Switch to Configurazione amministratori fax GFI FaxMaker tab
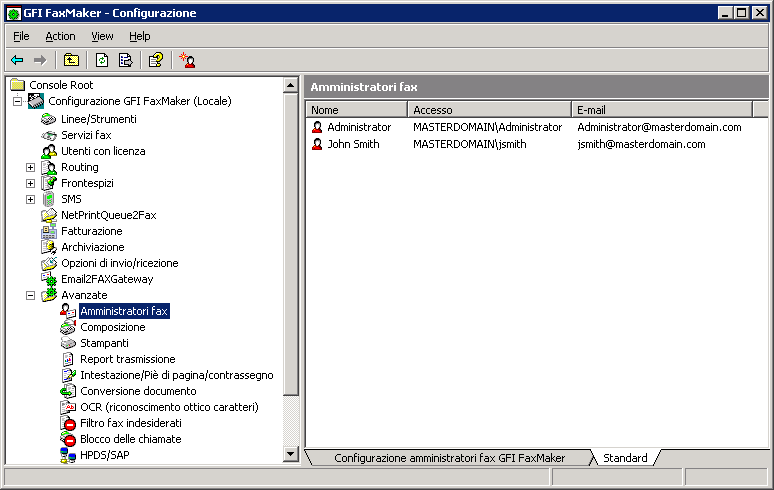 click(449, 458)
